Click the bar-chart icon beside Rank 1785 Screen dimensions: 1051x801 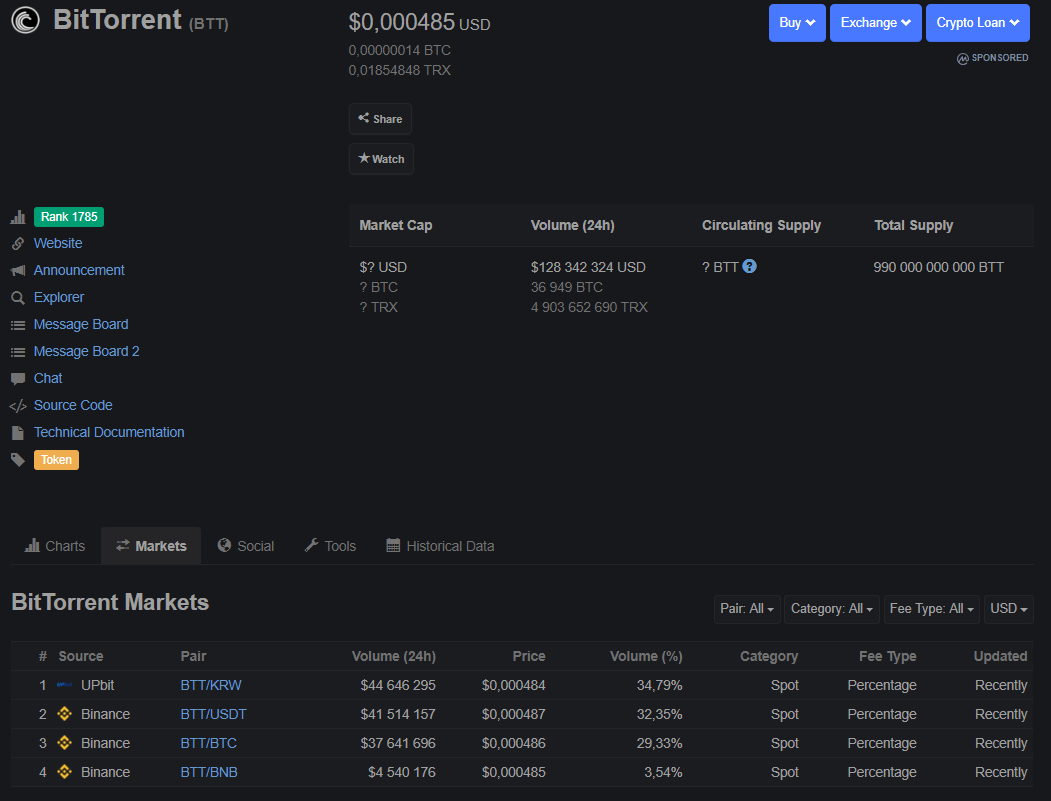(18, 216)
